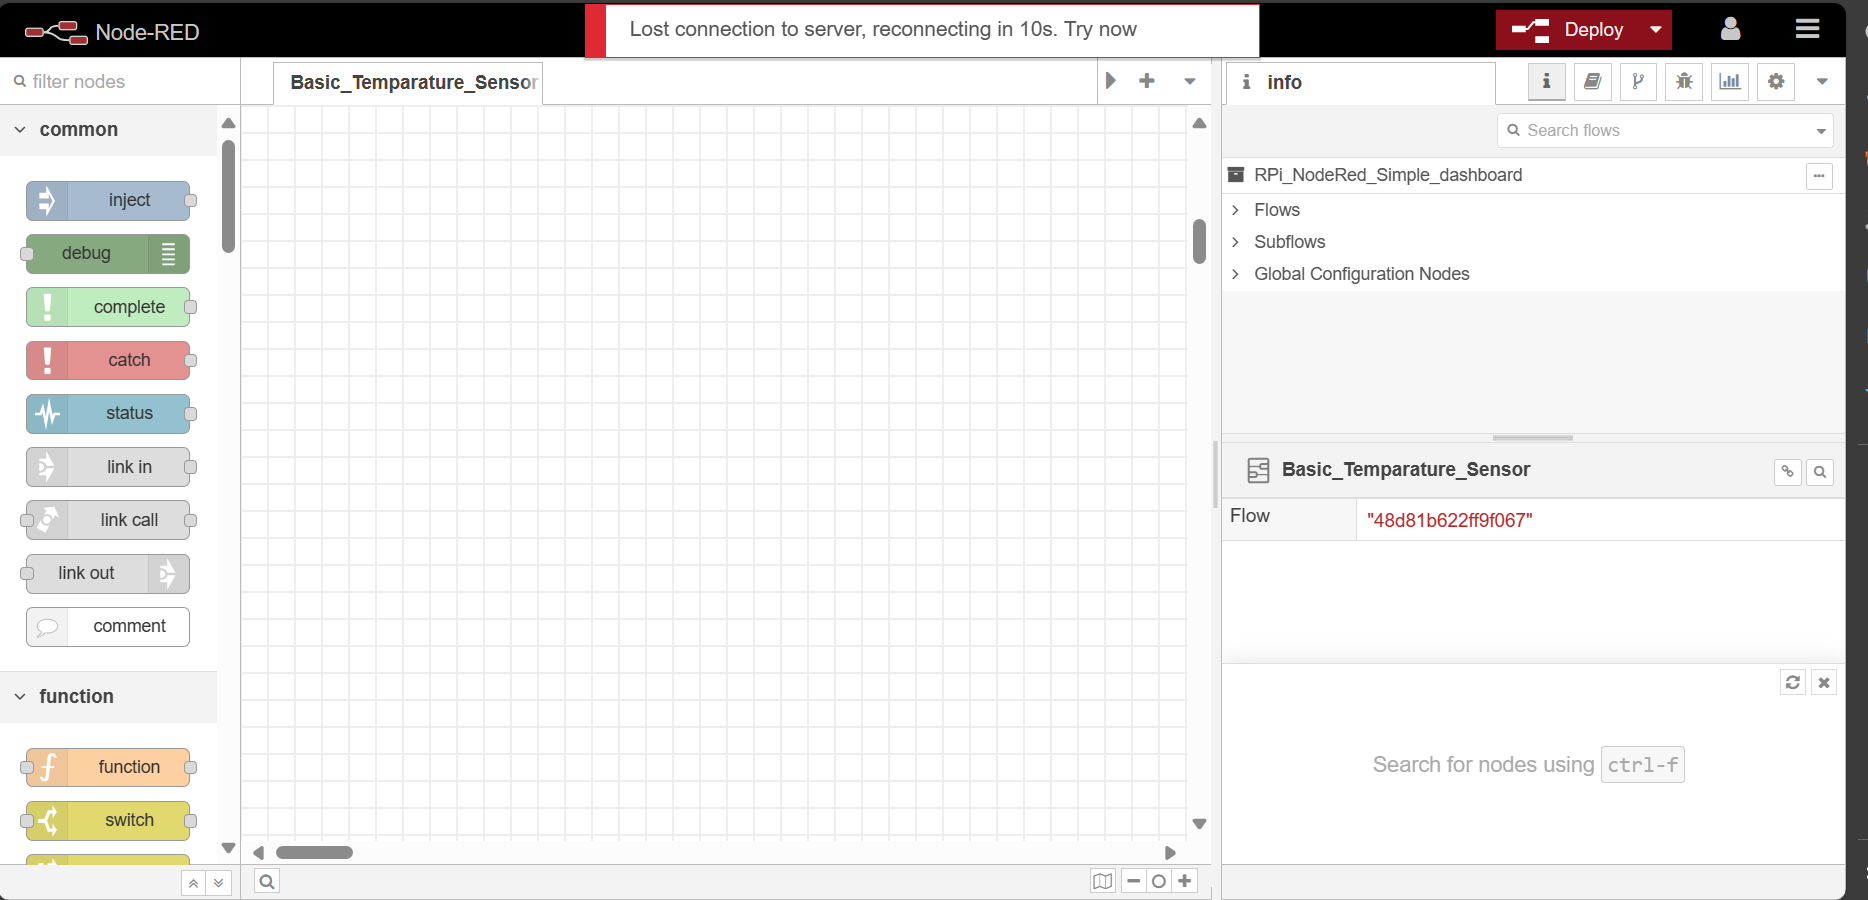This screenshot has height=900, width=1868.
Task: Refresh the tips box
Action: 1793,682
